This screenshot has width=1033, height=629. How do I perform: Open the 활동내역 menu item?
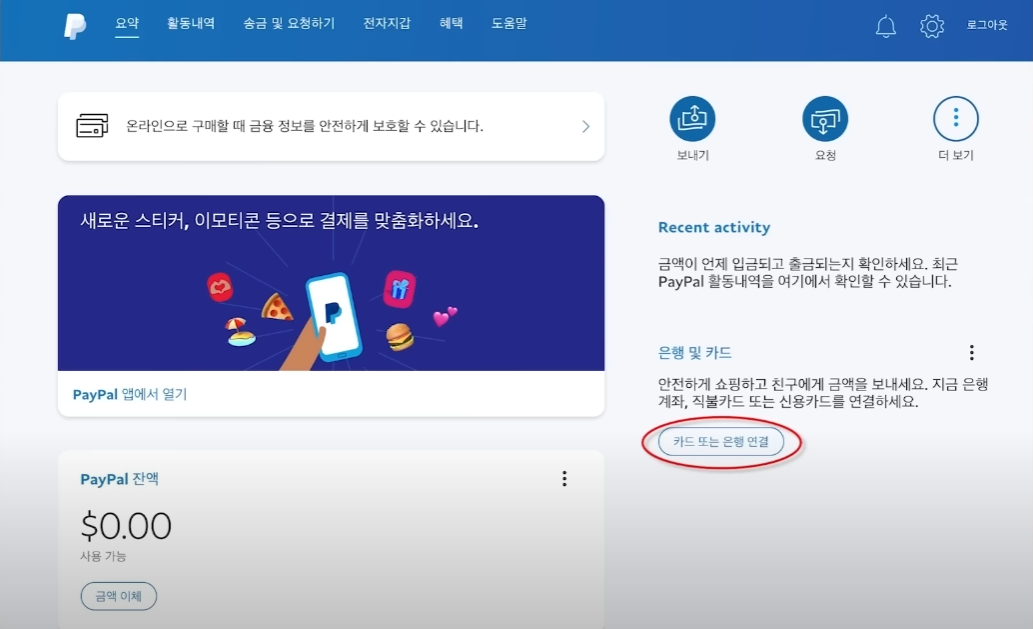(190, 23)
